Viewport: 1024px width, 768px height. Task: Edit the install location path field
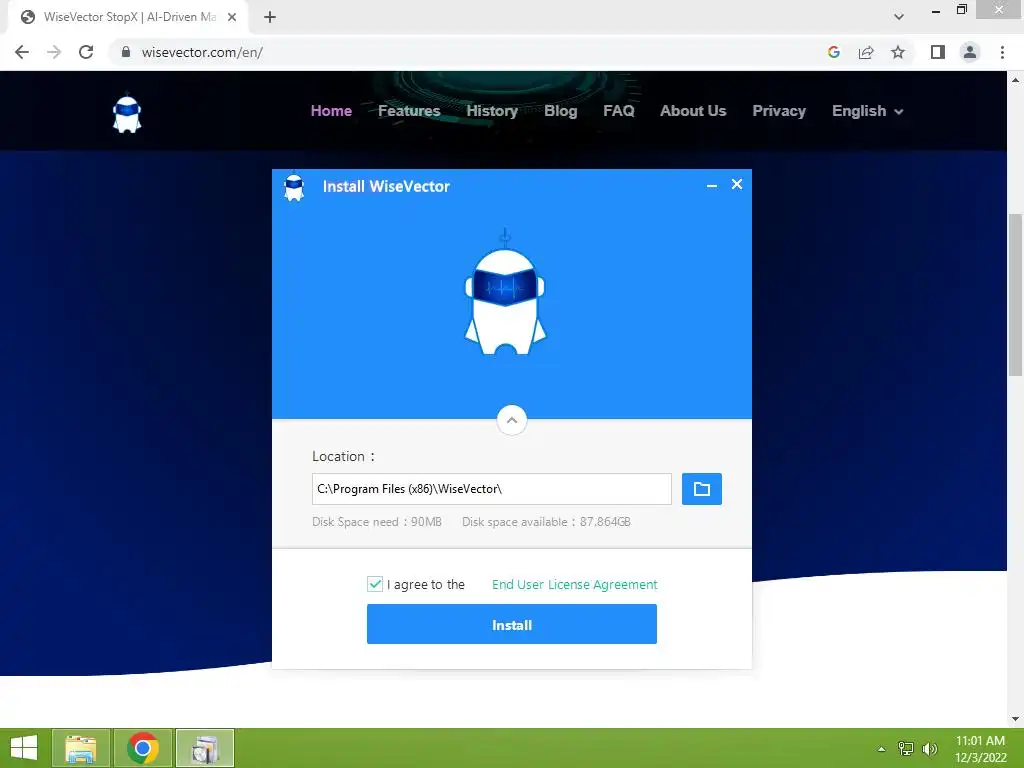(x=491, y=488)
